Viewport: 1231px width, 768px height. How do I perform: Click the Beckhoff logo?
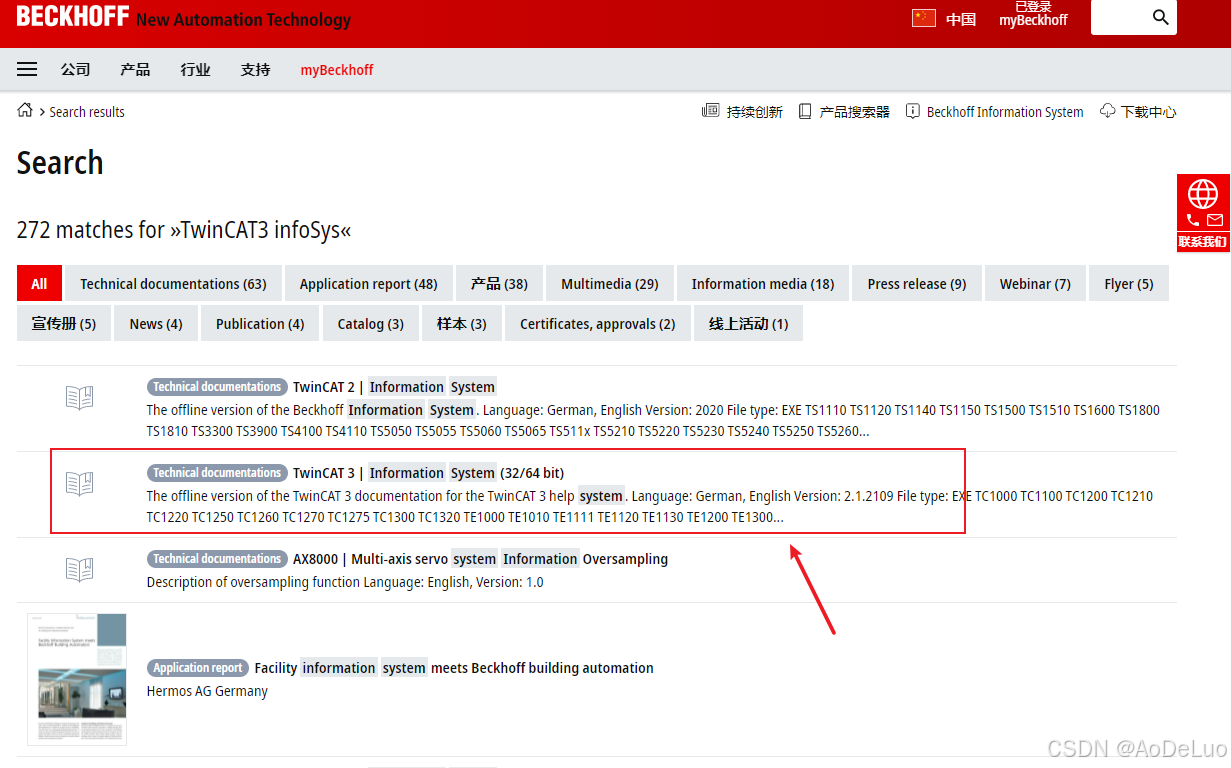point(73,16)
